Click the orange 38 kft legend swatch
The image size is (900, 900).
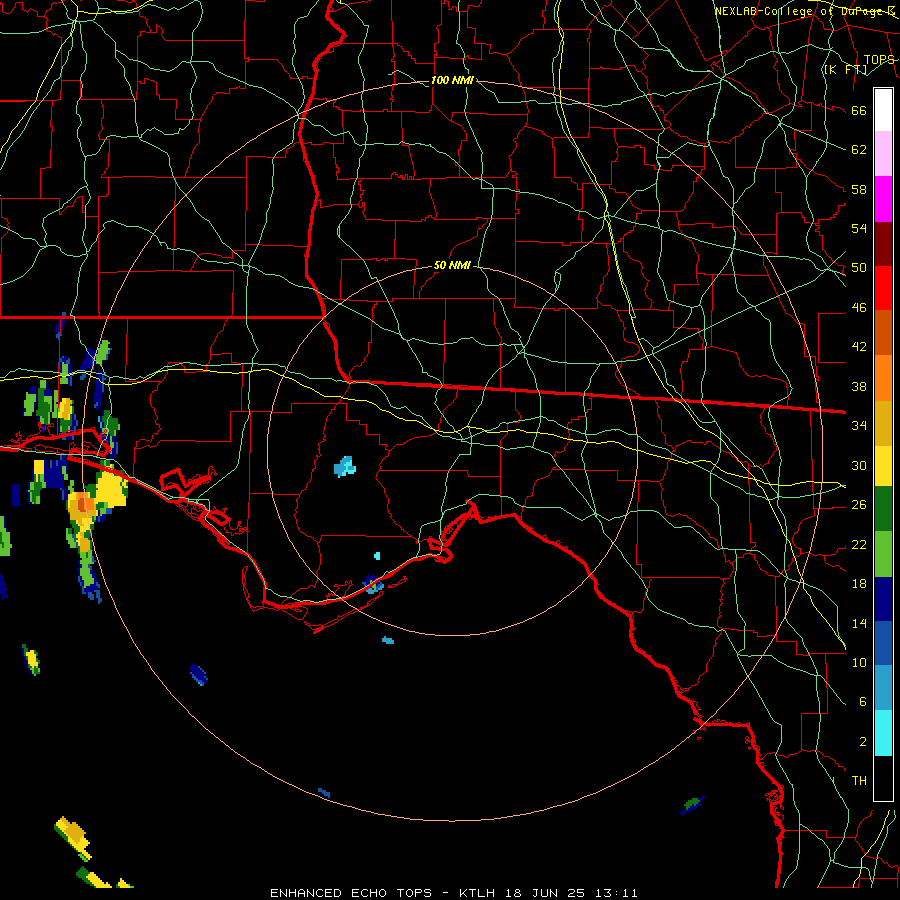click(883, 377)
